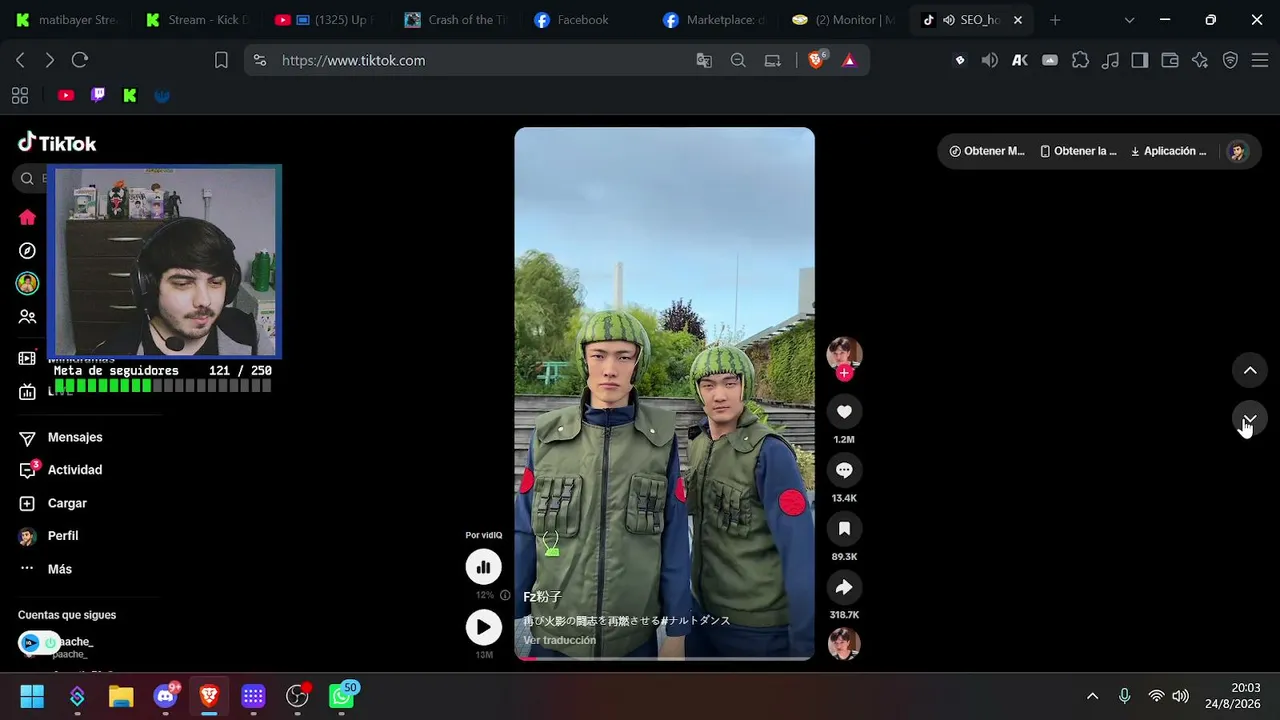The image size is (1280, 720).
Task: Open the spinning sound disc under the share count
Action: (x=844, y=644)
